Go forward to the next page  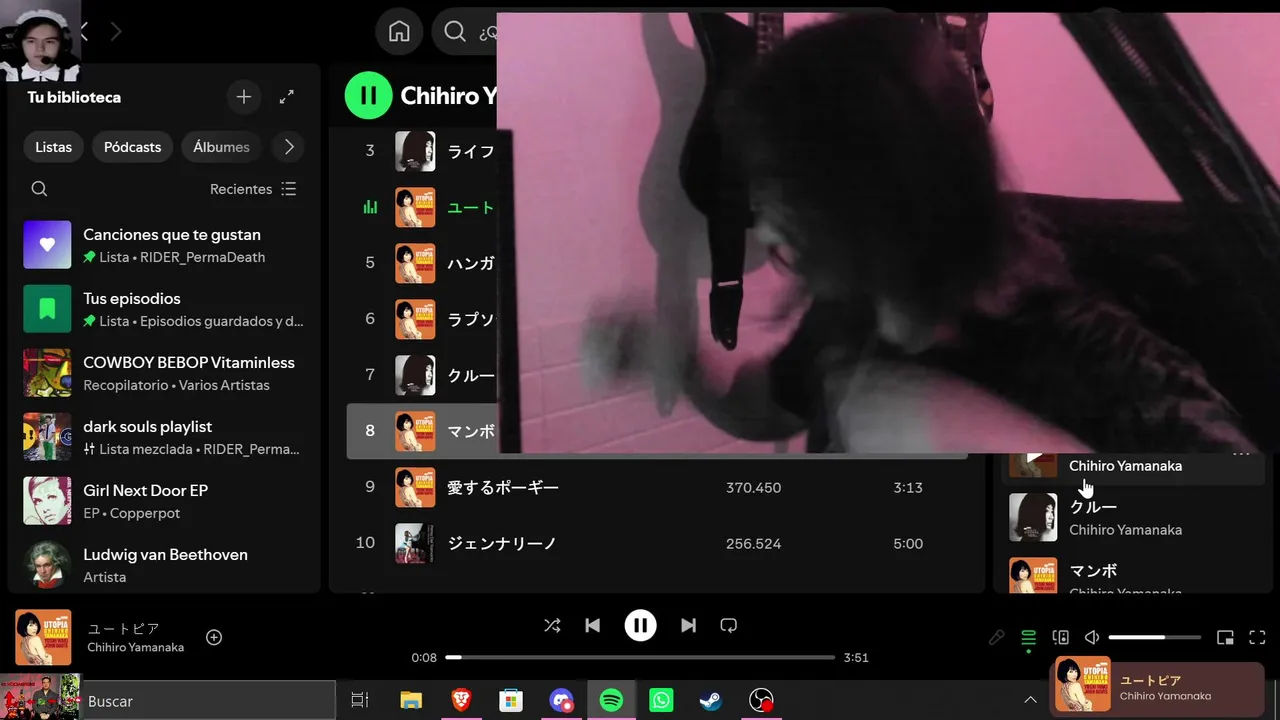coord(116,32)
